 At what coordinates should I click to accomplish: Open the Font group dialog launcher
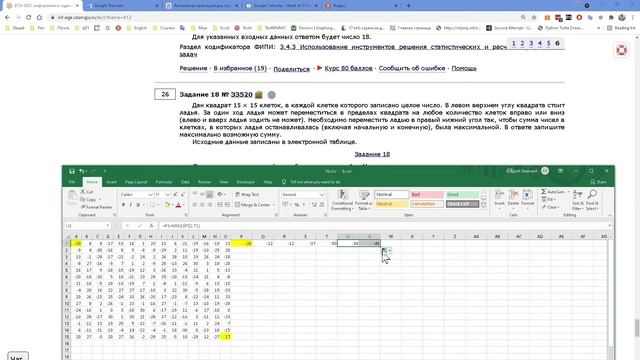click(x=186, y=215)
